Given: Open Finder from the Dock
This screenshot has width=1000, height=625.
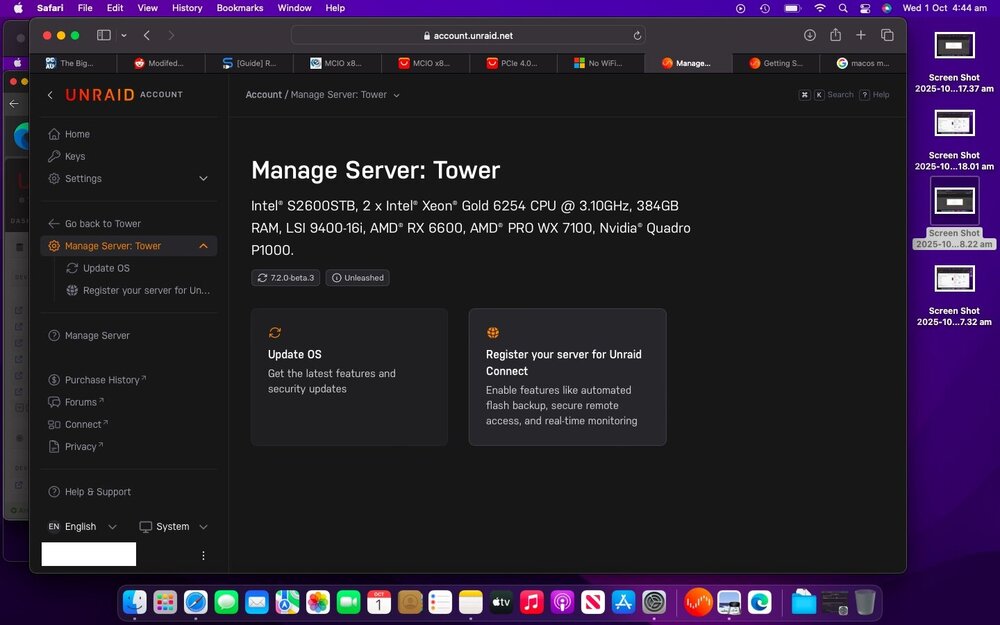Looking at the screenshot, I should (x=135, y=602).
